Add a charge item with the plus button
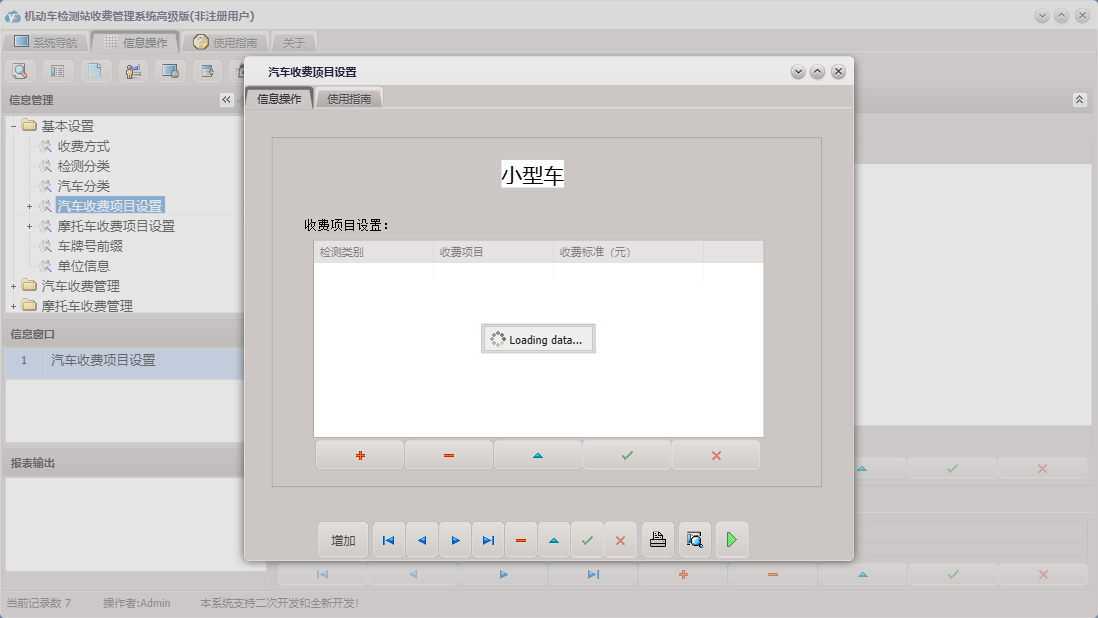This screenshot has height=618, width=1098. point(359,454)
